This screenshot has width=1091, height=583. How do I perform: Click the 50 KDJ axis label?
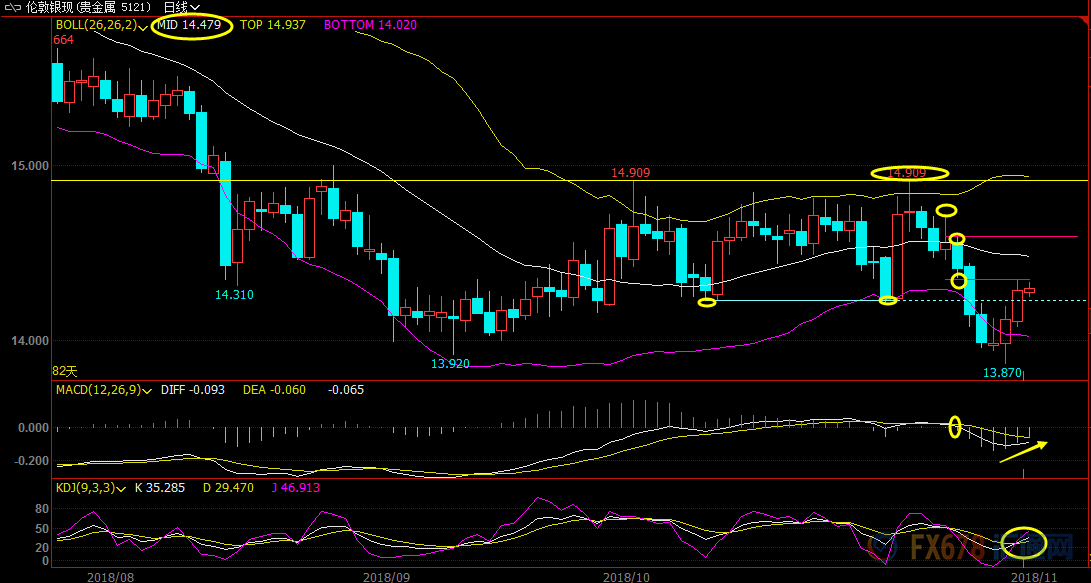click(x=42, y=529)
